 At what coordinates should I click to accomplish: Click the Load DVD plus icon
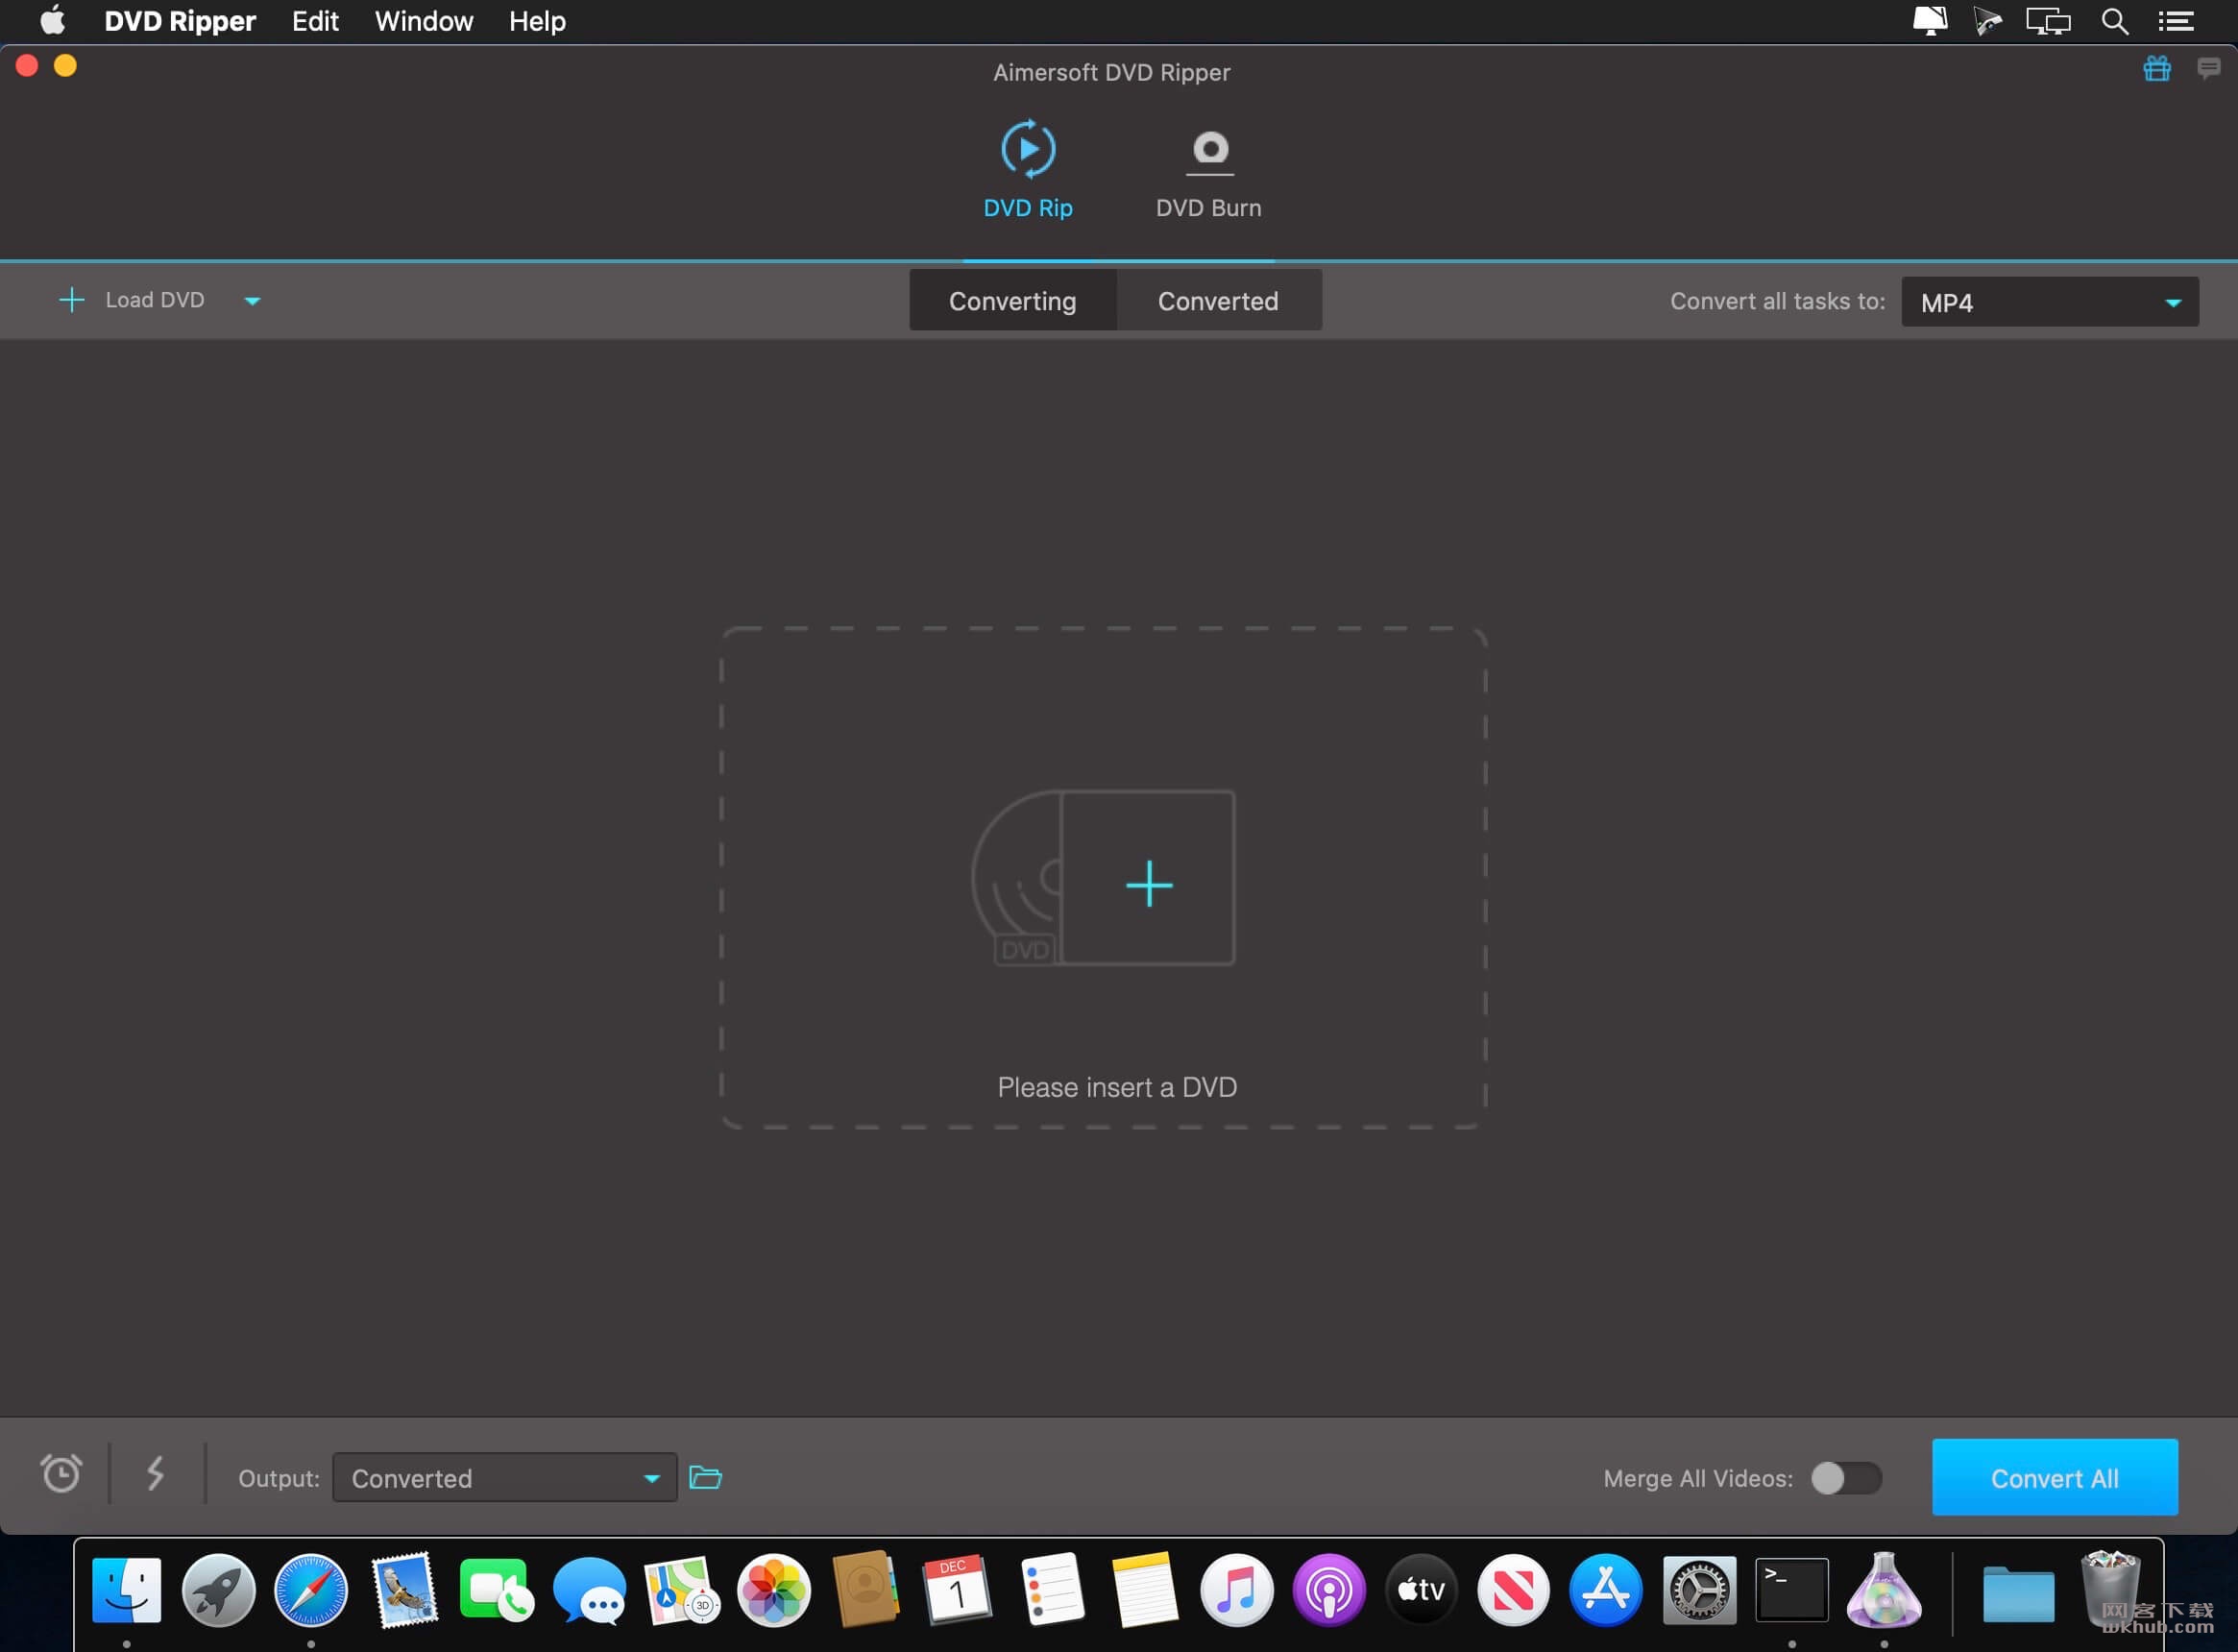coord(71,300)
